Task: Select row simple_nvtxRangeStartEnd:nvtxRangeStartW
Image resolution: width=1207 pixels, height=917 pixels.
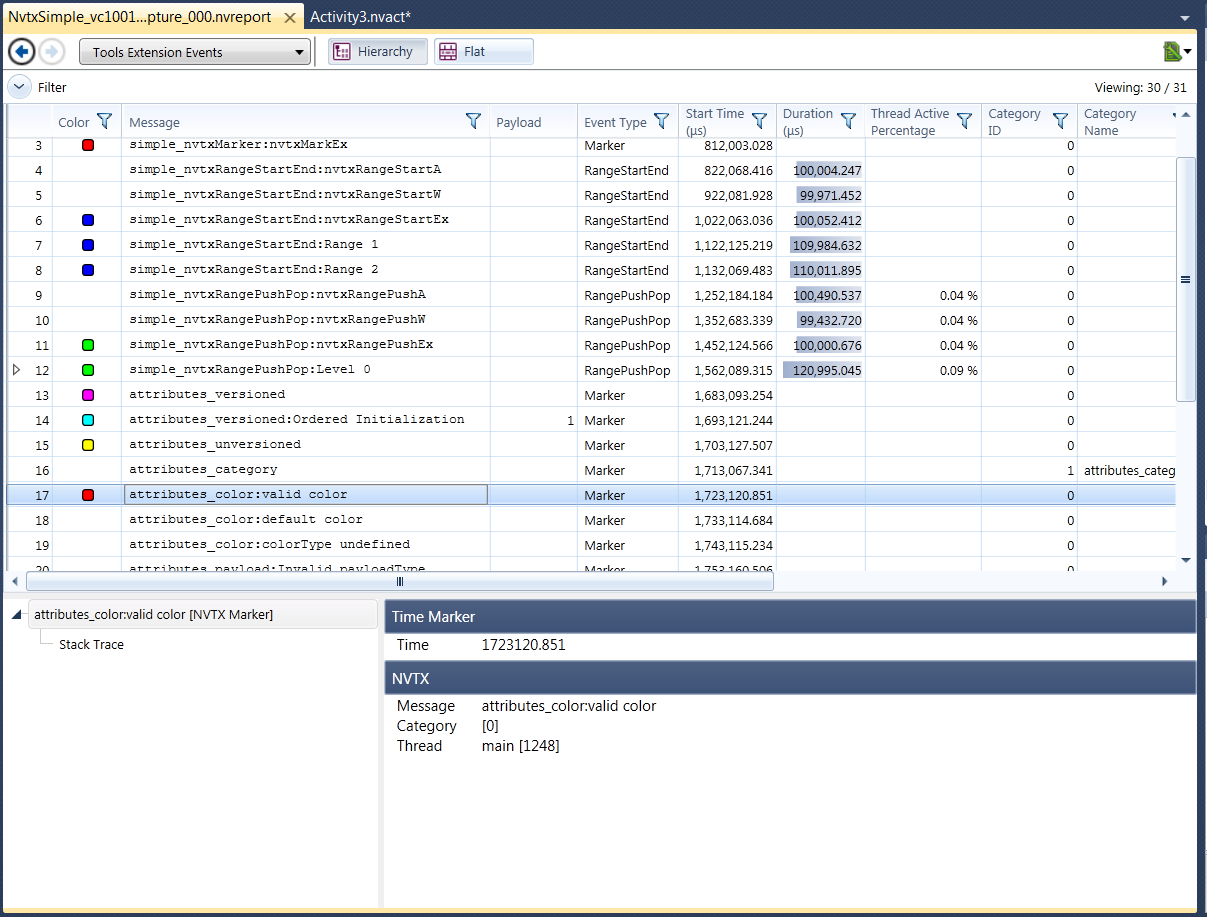Action: tap(591, 195)
